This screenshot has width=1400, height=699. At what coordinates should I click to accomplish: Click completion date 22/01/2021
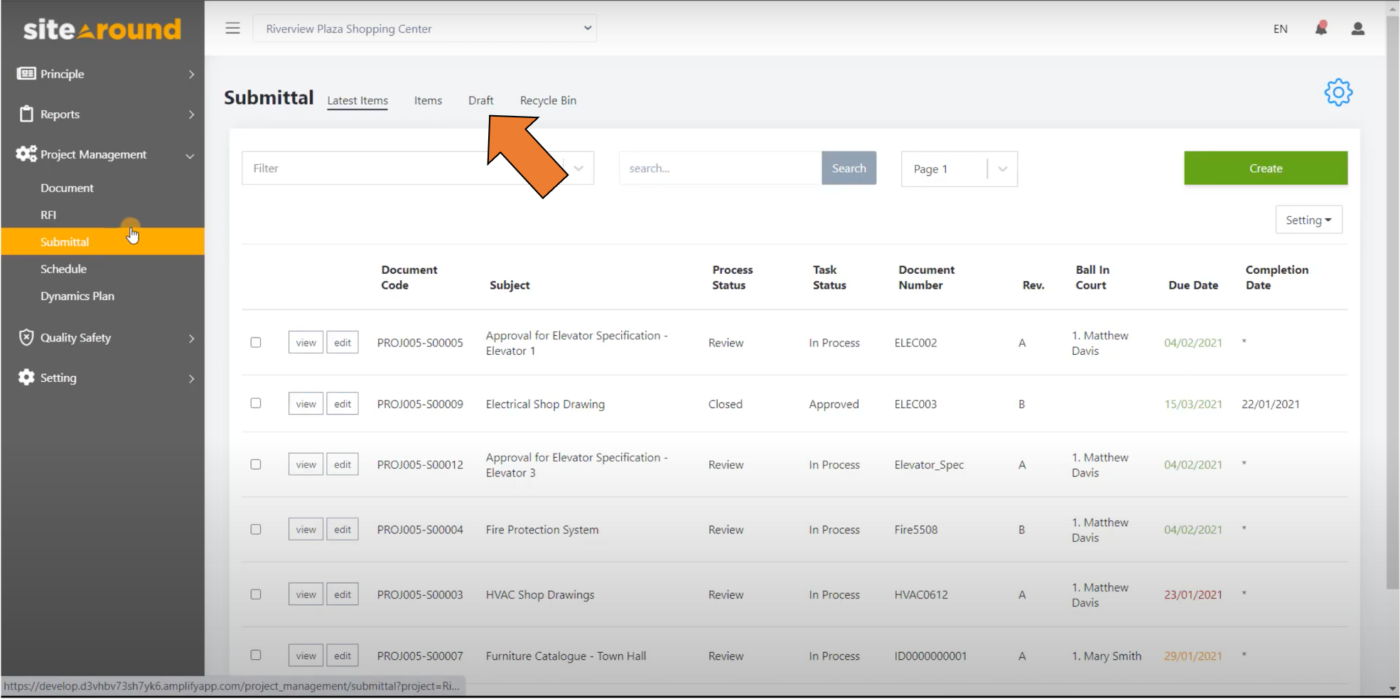click(1270, 404)
